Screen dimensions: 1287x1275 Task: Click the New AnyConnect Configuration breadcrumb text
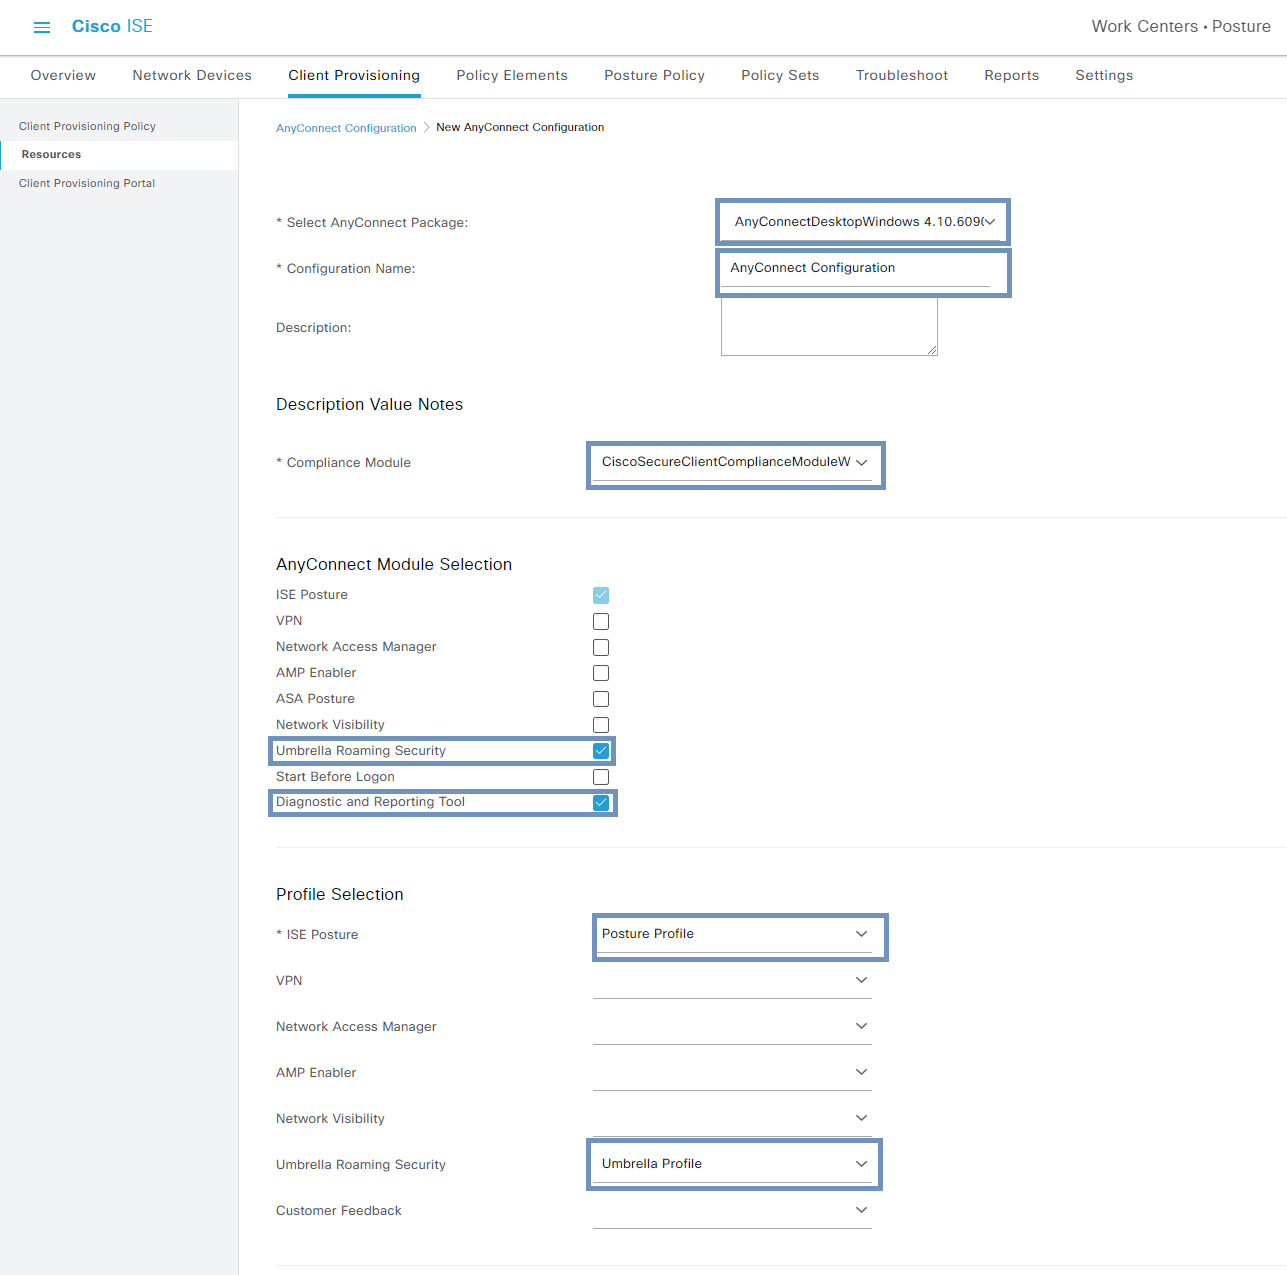[520, 127]
